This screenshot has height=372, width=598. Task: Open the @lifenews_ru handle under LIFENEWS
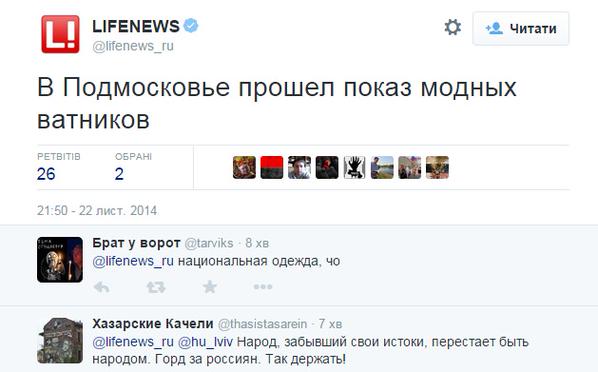point(133,46)
